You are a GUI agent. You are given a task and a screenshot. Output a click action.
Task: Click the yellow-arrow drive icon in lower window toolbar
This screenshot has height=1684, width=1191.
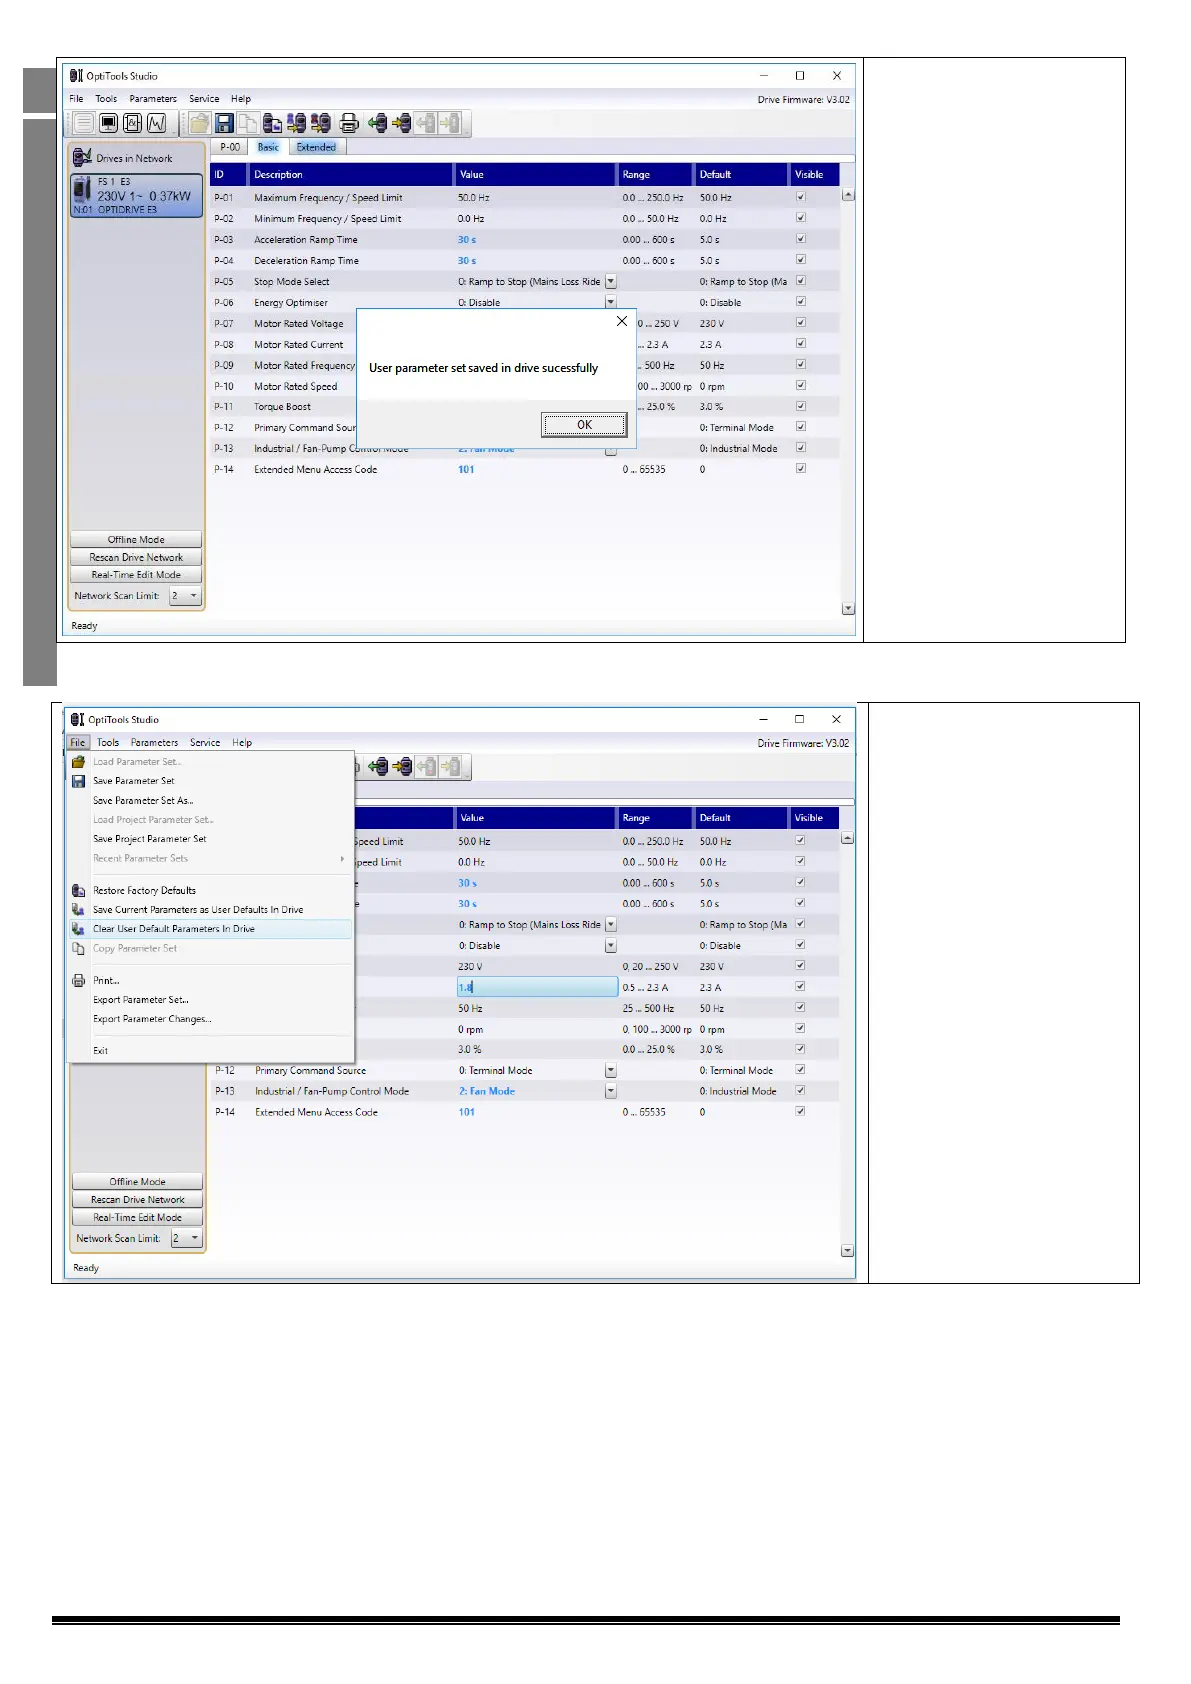pyautogui.click(x=402, y=767)
